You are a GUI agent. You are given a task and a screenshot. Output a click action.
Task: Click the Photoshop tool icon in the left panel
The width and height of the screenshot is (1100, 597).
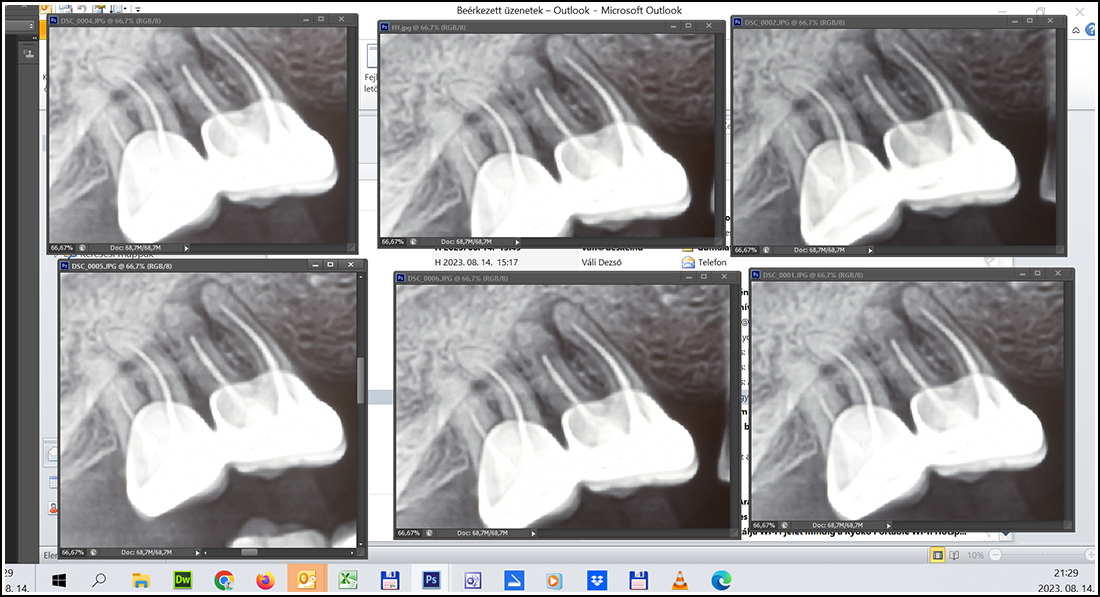(x=28, y=53)
